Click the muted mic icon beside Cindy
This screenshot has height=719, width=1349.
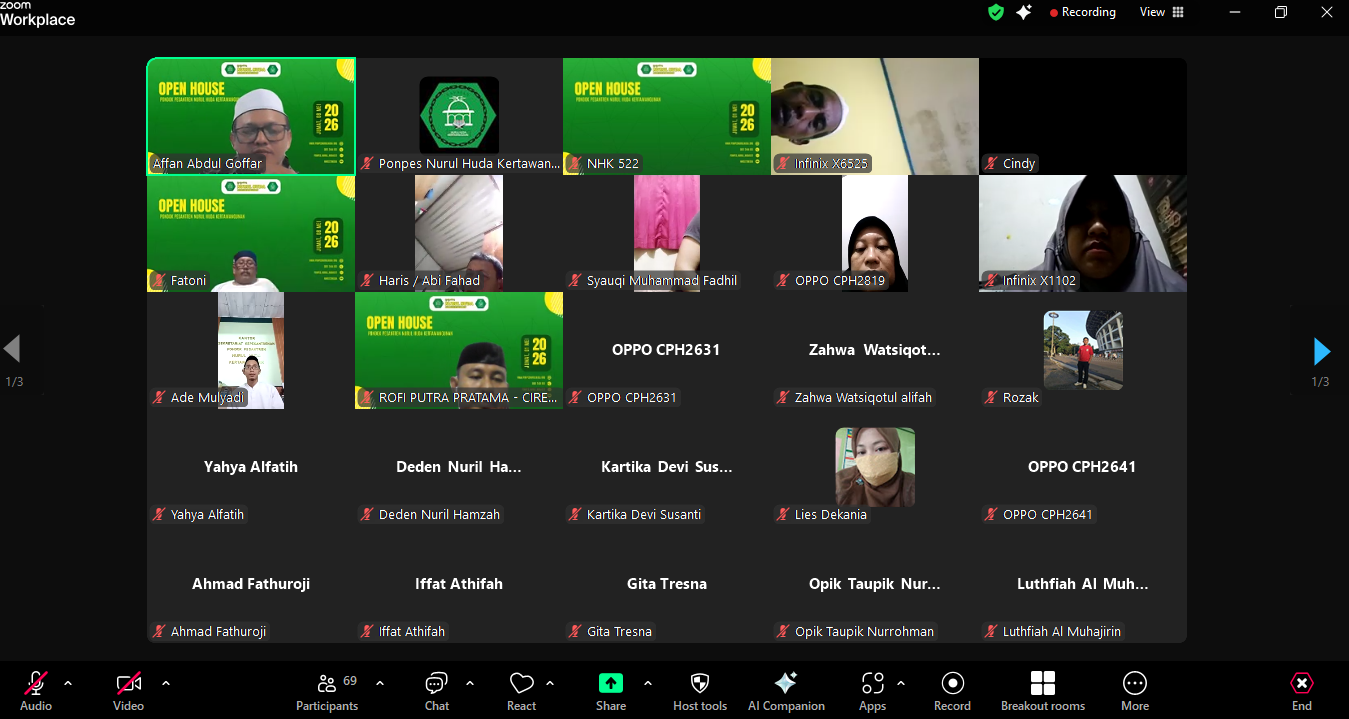pyautogui.click(x=991, y=164)
